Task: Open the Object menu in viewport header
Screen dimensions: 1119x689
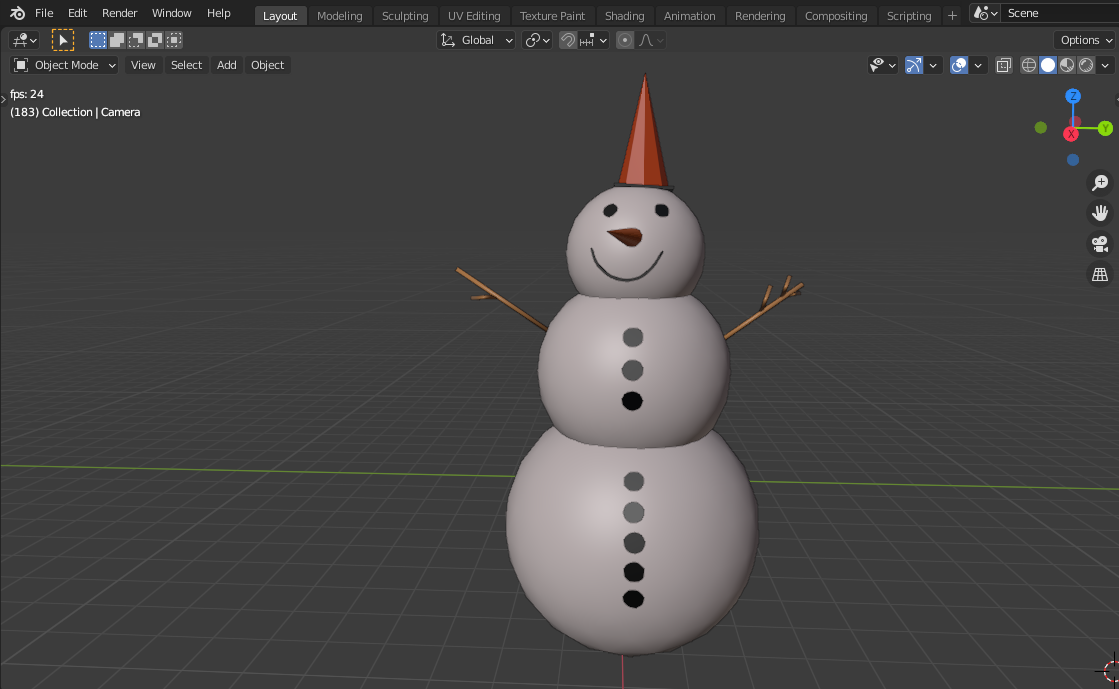Action: coord(268,65)
